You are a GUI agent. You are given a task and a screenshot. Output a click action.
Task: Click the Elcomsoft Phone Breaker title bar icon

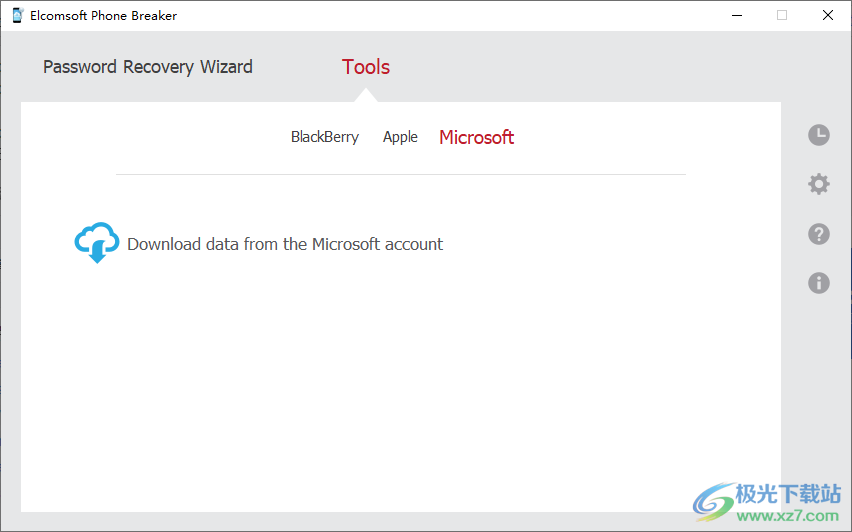coord(17,15)
